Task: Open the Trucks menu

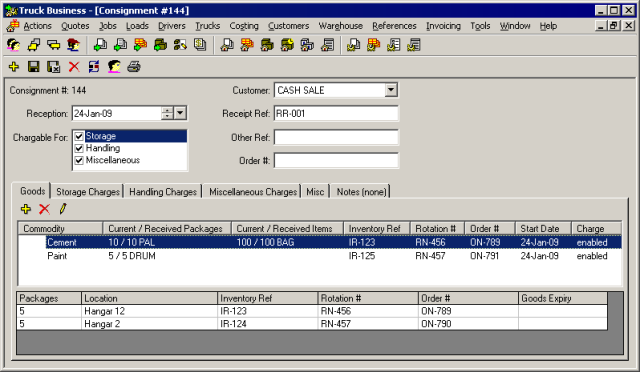Action: 207,26
